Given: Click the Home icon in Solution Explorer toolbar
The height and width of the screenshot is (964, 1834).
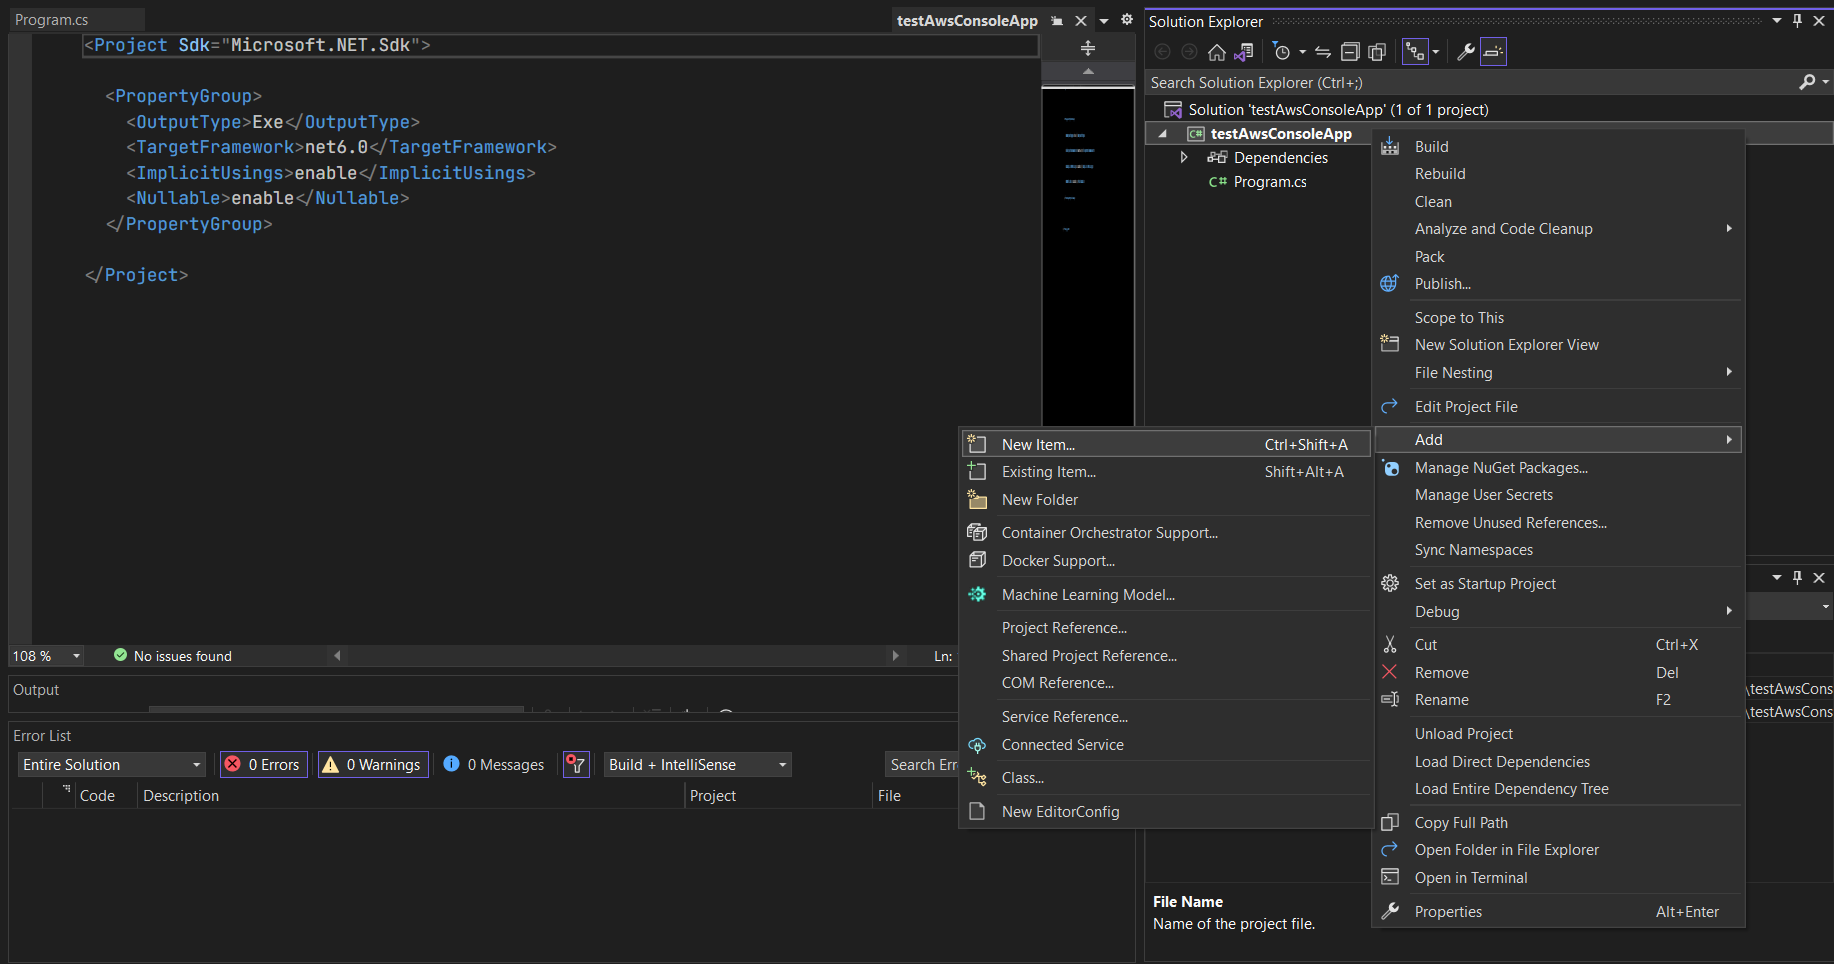Looking at the screenshot, I should (1216, 52).
